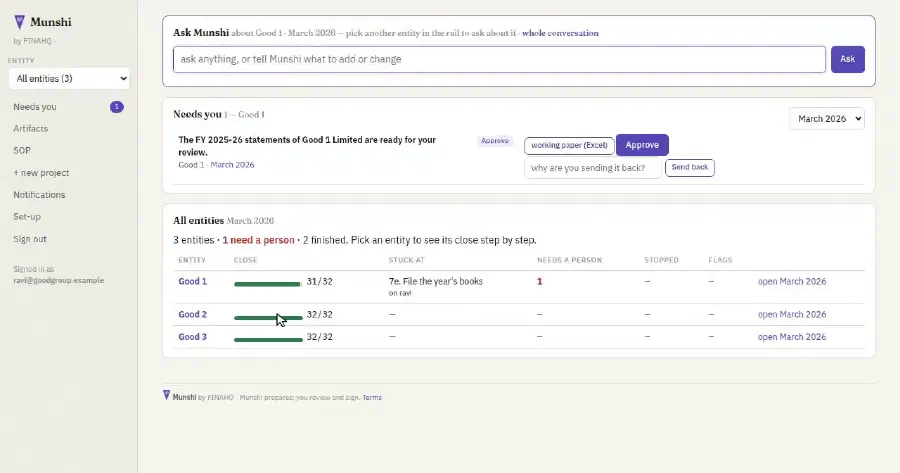Click the red '1' in Needs a person column

pos(539,281)
